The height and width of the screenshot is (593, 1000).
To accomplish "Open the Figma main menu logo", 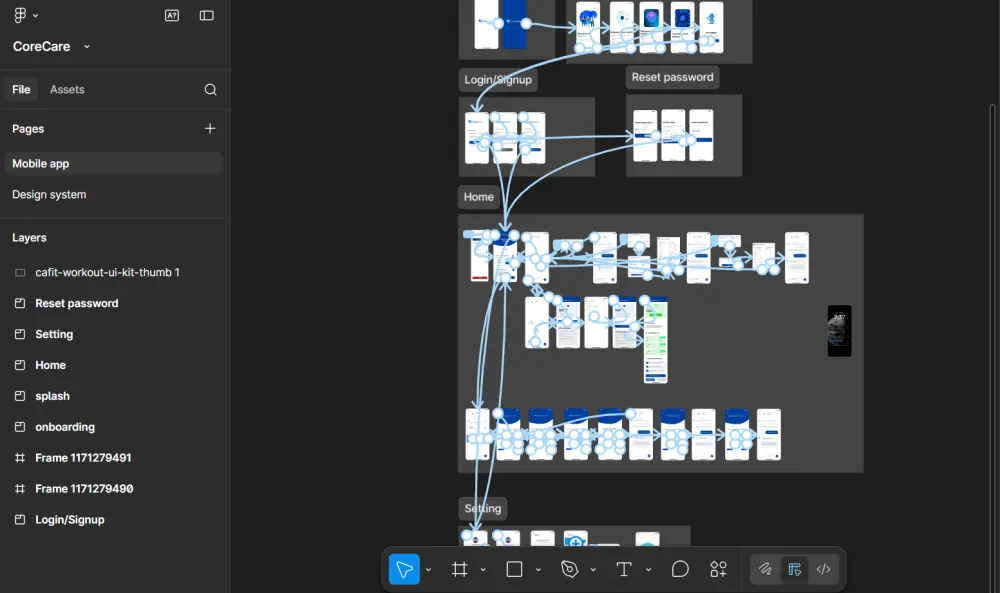I will [x=20, y=15].
